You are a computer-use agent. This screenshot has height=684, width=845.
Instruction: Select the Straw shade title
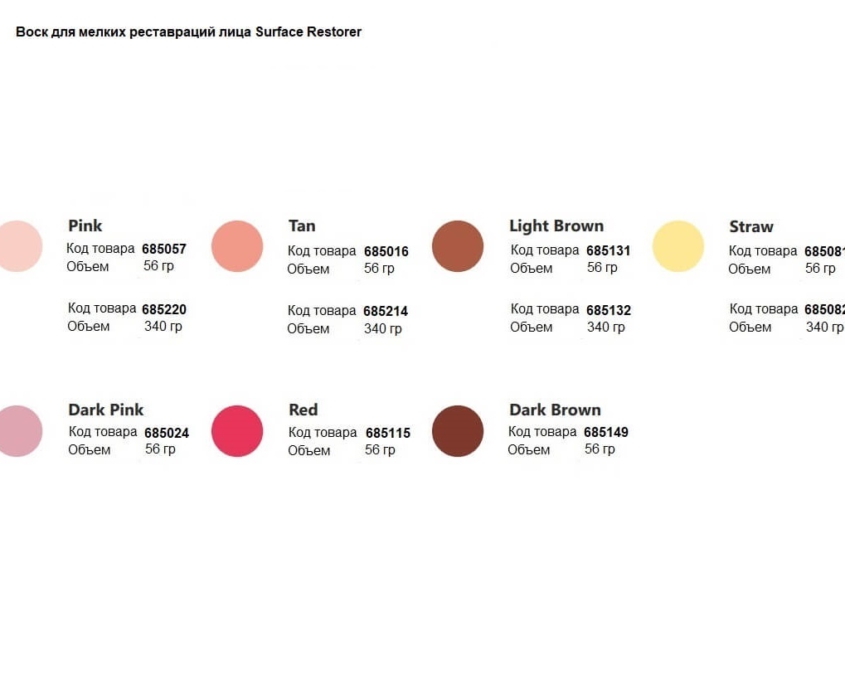(751, 226)
